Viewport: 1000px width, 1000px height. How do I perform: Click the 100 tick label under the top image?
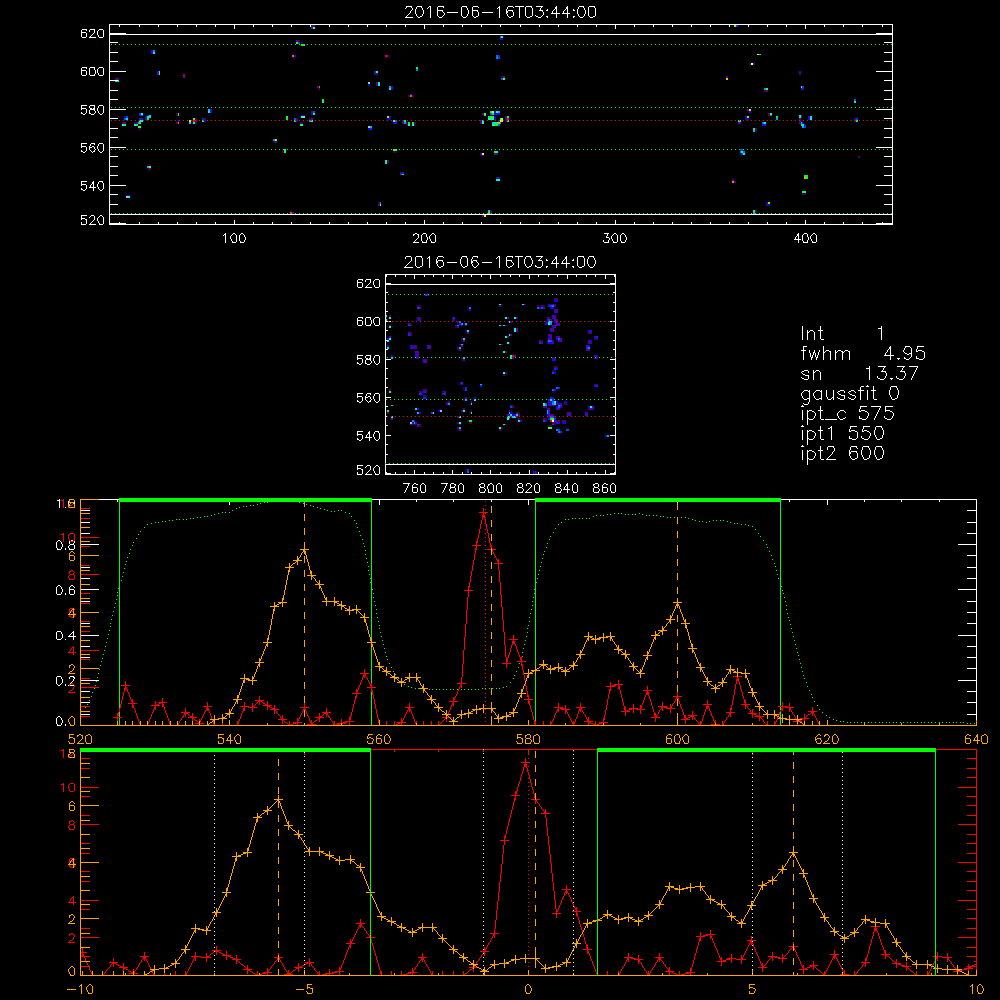234,239
